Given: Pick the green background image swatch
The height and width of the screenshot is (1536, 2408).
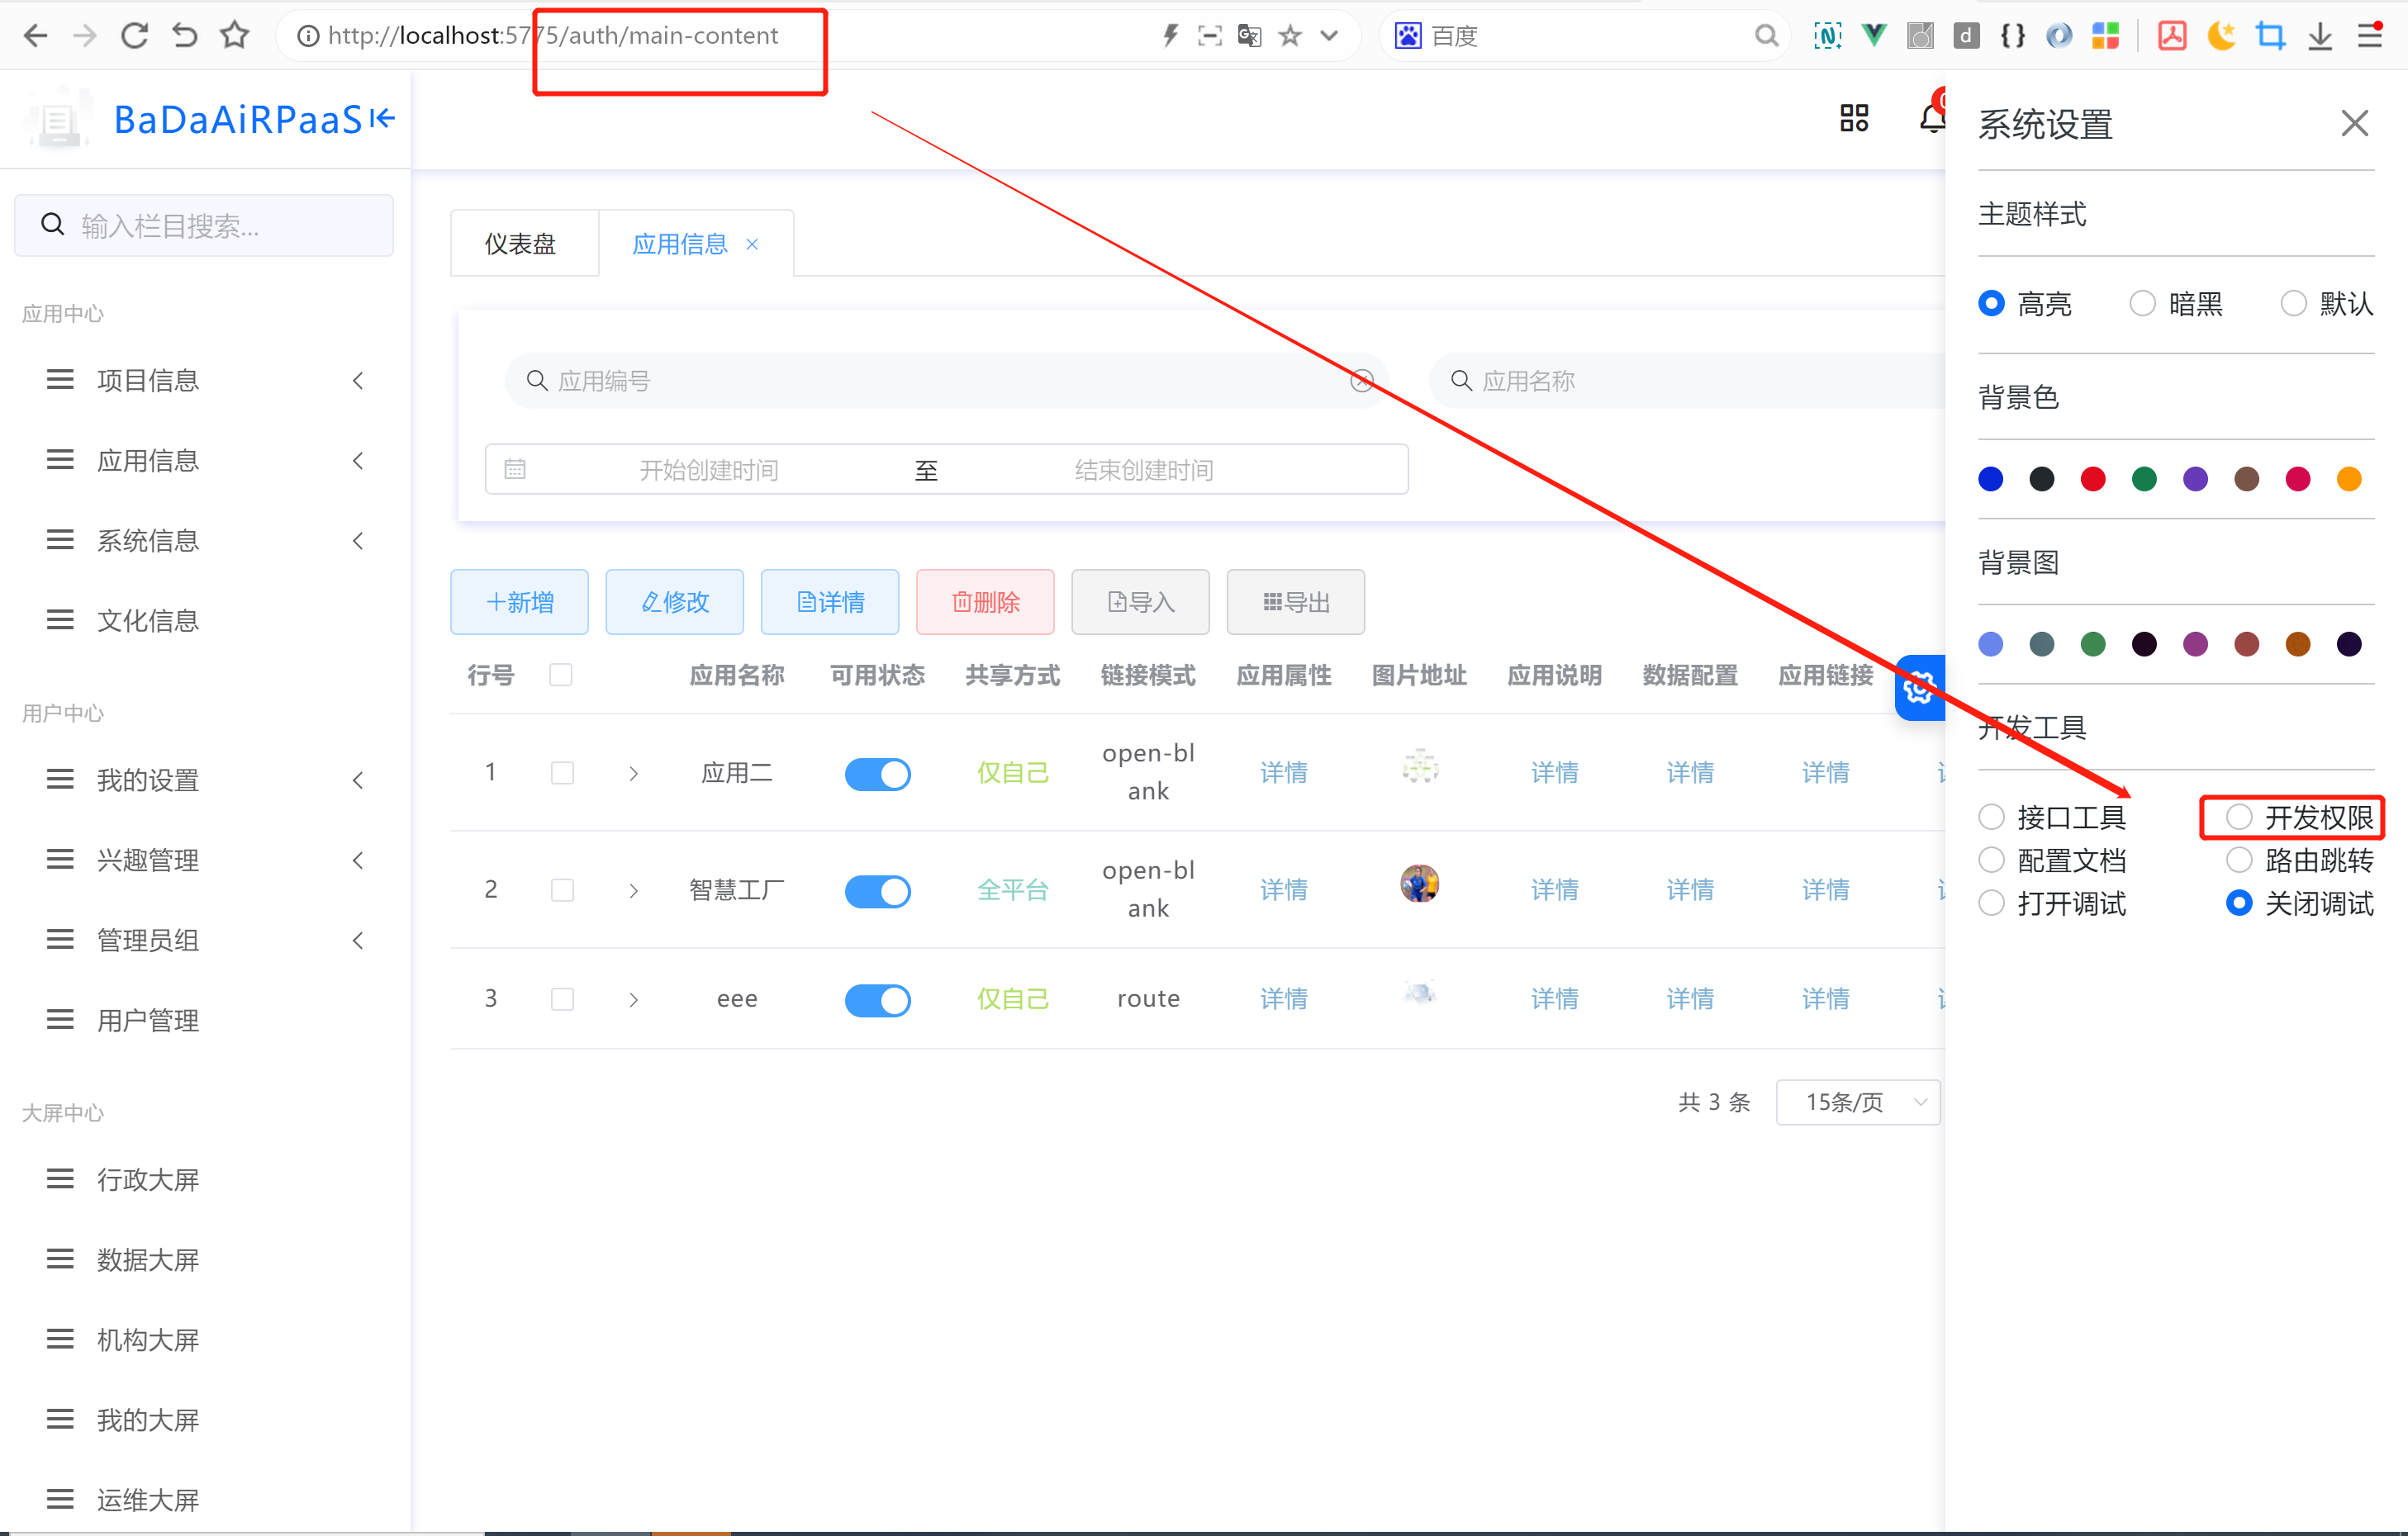Looking at the screenshot, I should point(2093,644).
